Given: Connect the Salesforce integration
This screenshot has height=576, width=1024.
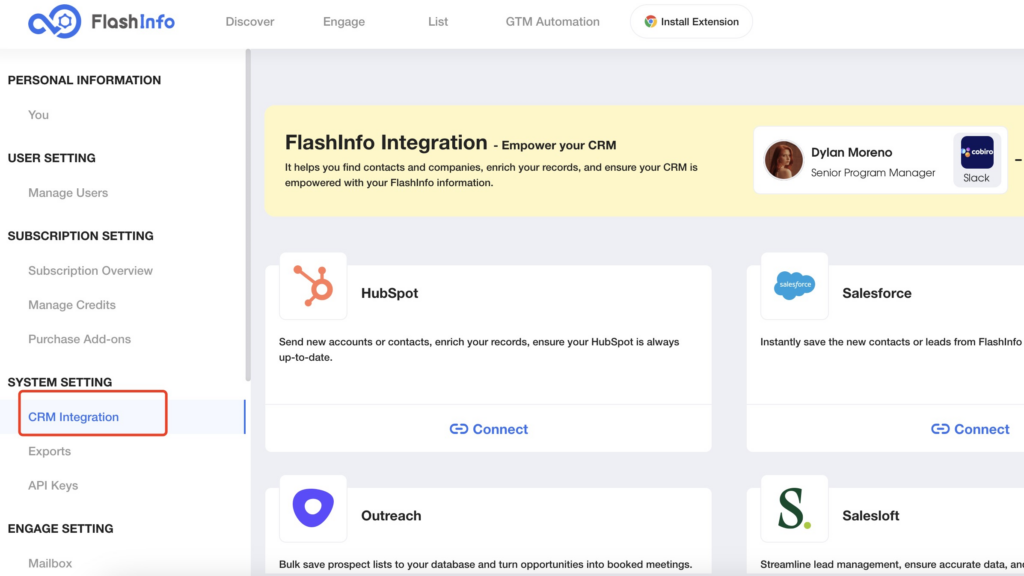Looking at the screenshot, I should pos(970,429).
